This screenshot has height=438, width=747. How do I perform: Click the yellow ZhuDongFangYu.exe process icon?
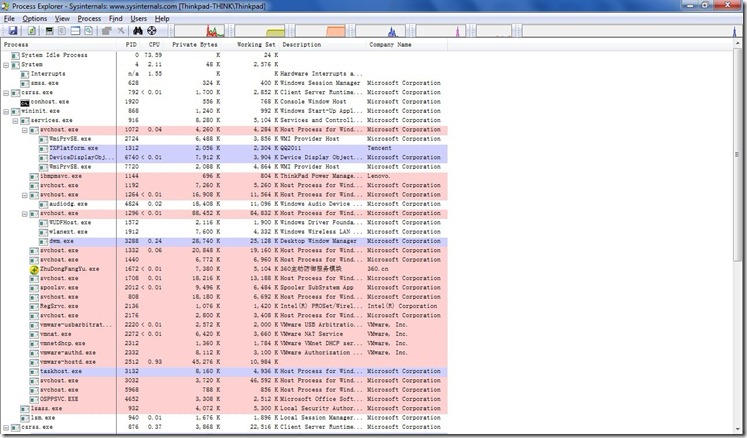click(x=34, y=269)
